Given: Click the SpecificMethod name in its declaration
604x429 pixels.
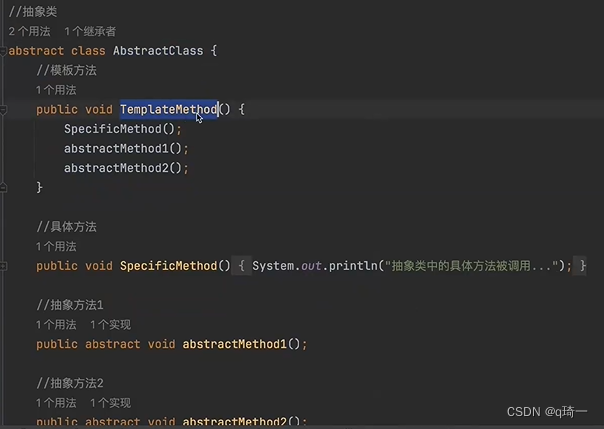Looking at the screenshot, I should click(x=169, y=266).
